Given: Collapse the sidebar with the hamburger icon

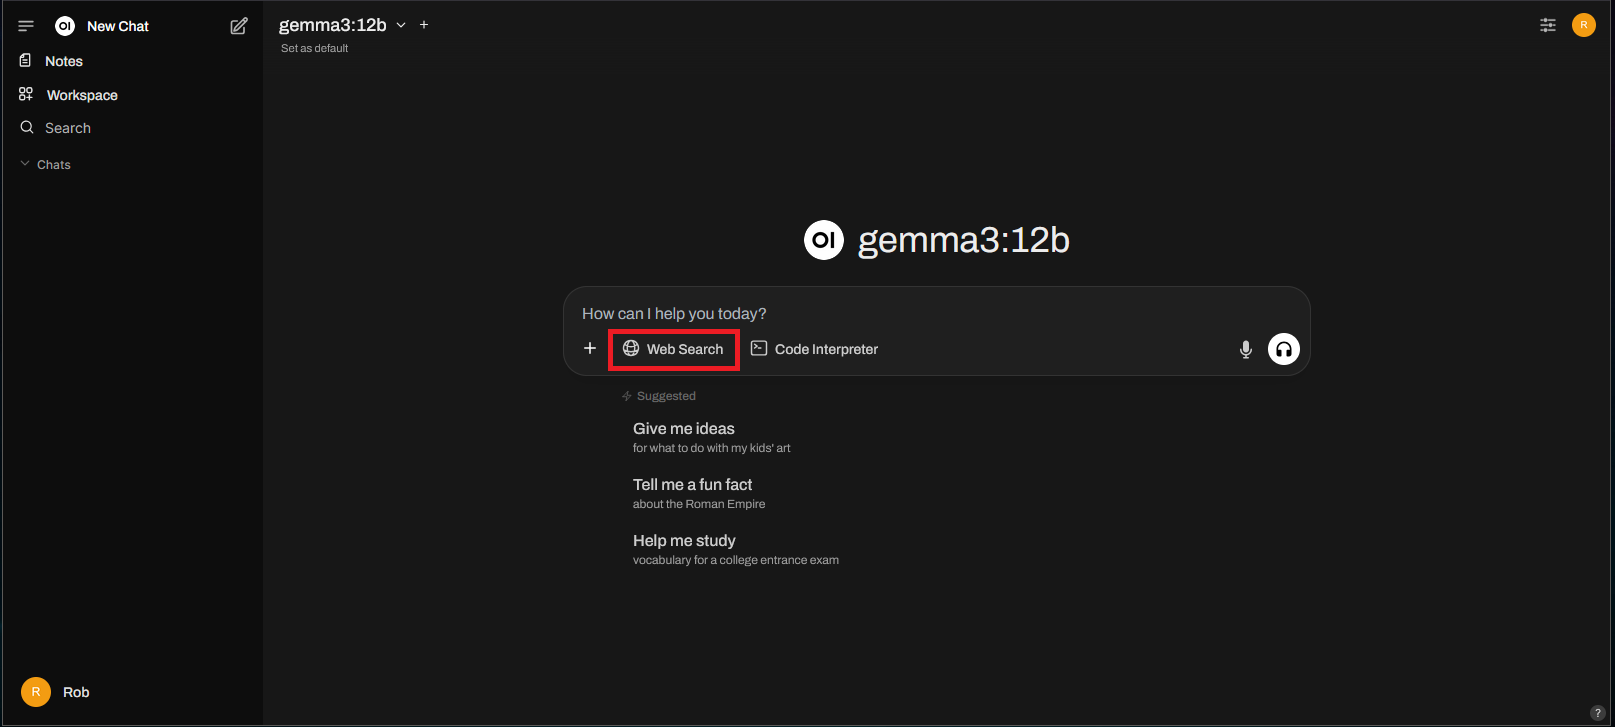Looking at the screenshot, I should coord(26,26).
